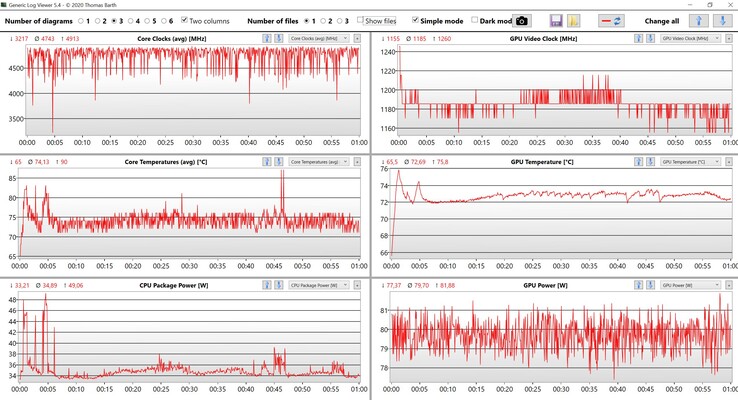Viewport: 738px width, 400px height.
Task: Click up arrow in CPU Package Power panel
Action: [267, 285]
